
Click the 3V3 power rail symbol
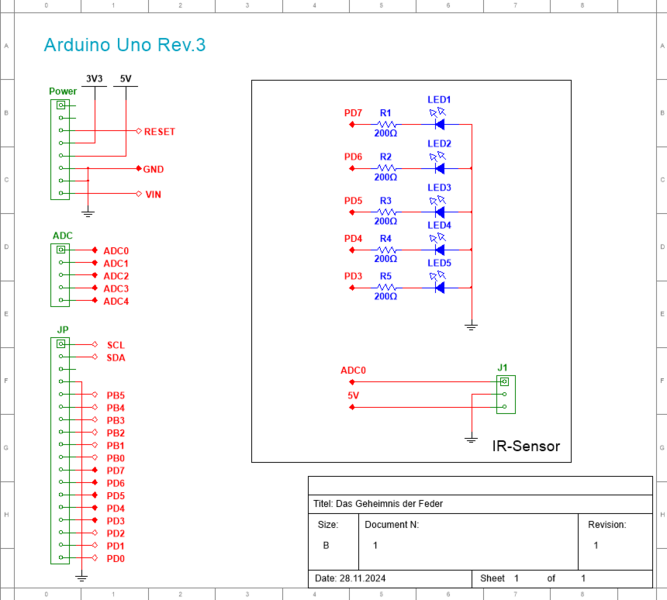click(94, 79)
